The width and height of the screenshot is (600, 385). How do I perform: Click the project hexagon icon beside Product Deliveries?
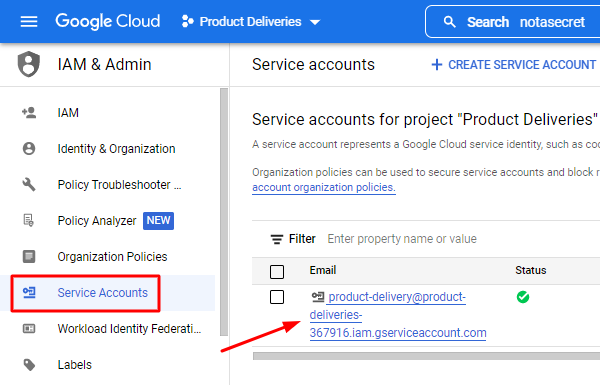click(187, 21)
